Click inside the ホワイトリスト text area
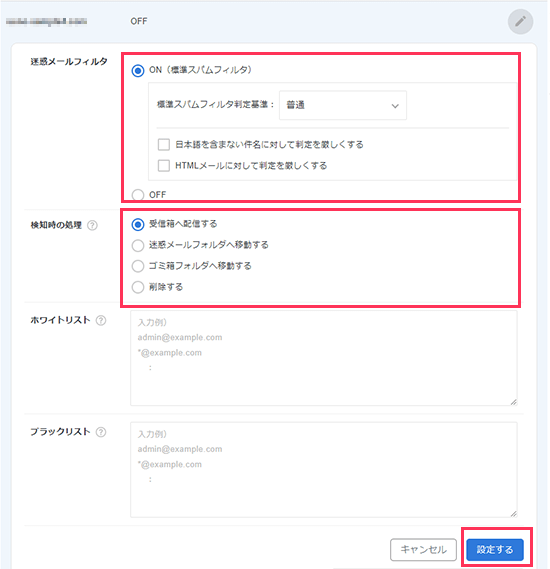 324,358
